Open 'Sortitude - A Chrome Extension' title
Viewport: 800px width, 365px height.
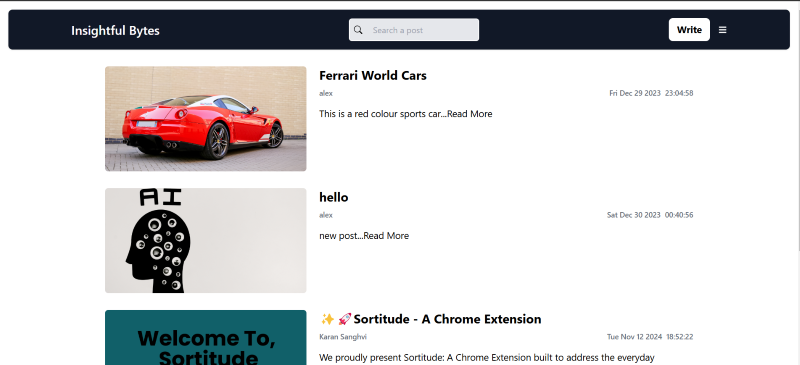[x=447, y=319]
